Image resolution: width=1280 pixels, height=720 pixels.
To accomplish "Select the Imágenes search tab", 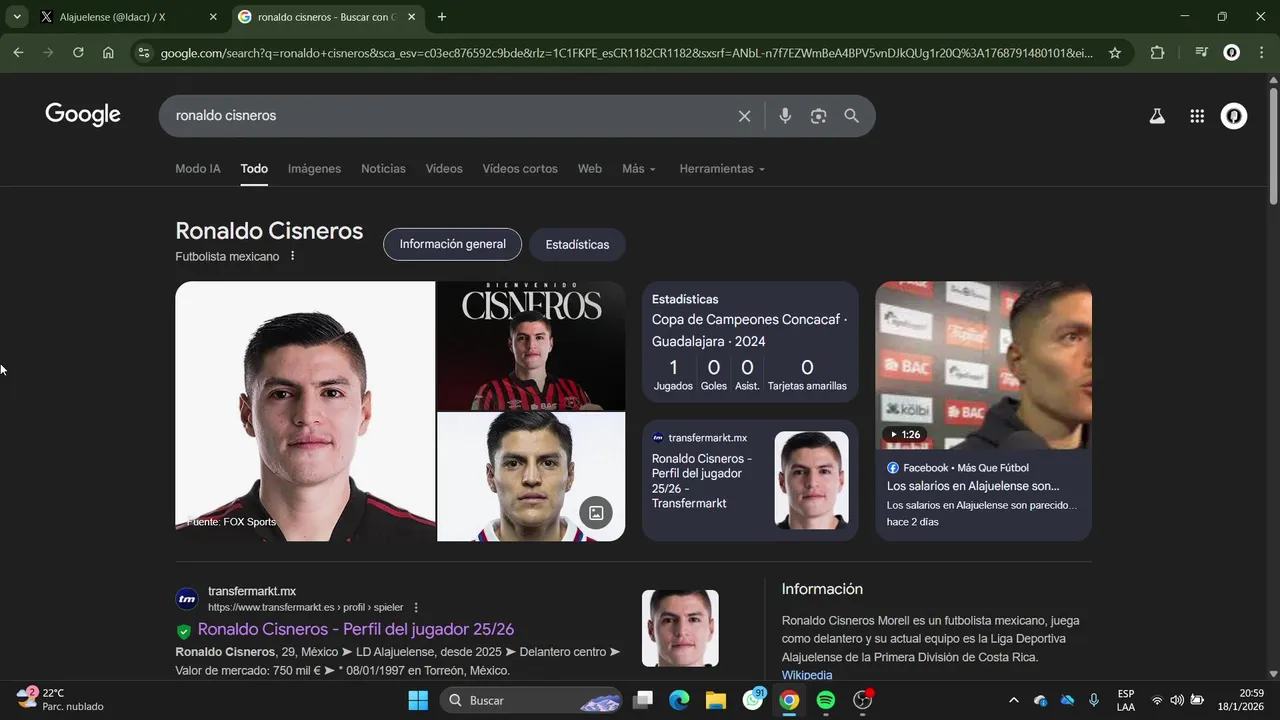I will click(314, 169).
